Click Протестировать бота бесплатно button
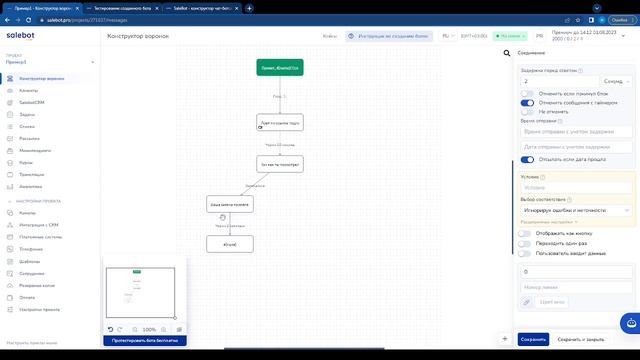 pyautogui.click(x=145, y=340)
